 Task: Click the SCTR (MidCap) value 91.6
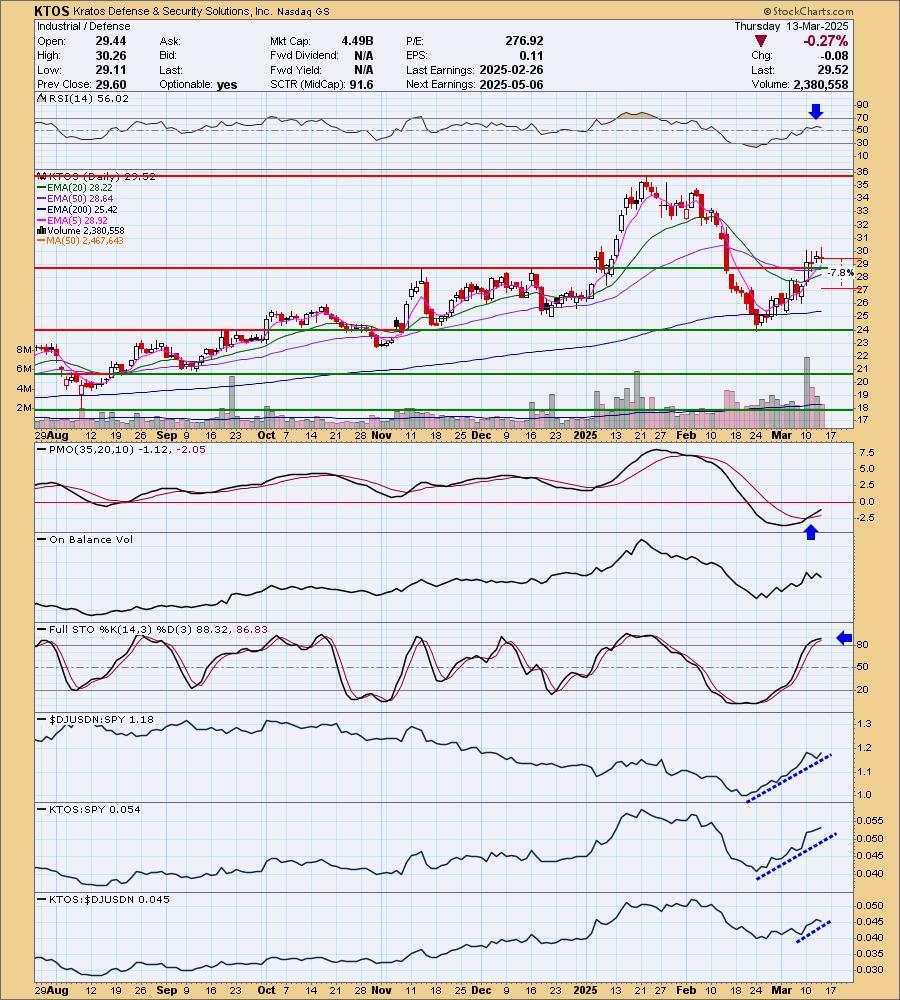(x=361, y=84)
